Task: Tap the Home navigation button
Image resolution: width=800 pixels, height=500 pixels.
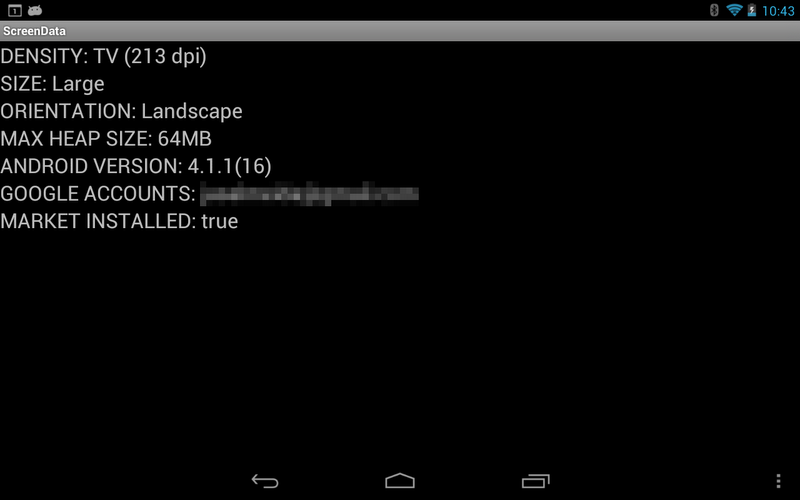Action: tap(400, 481)
